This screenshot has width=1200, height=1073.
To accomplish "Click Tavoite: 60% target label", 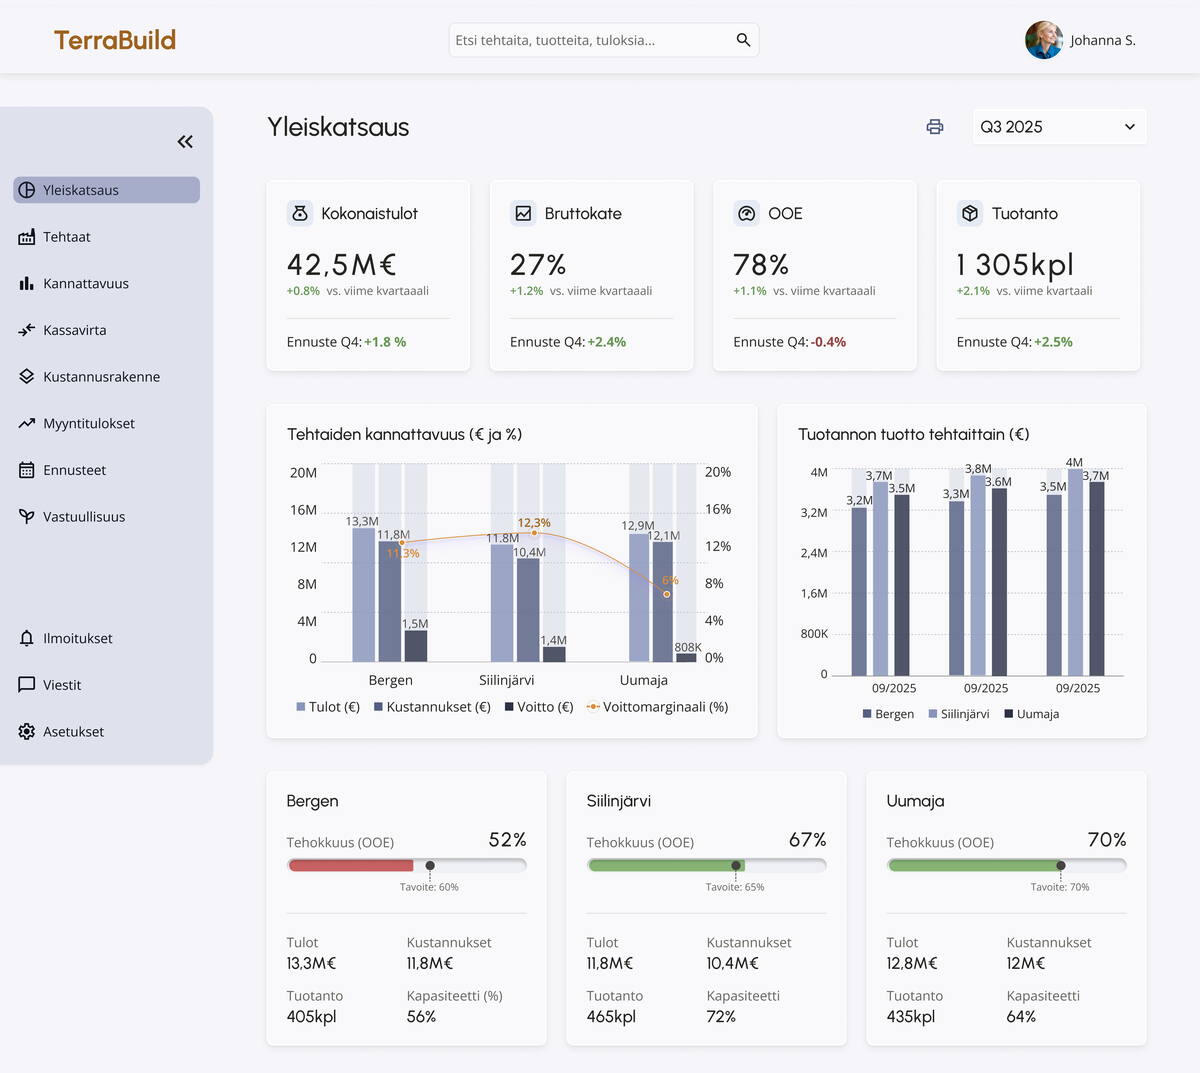I will (x=429, y=887).
